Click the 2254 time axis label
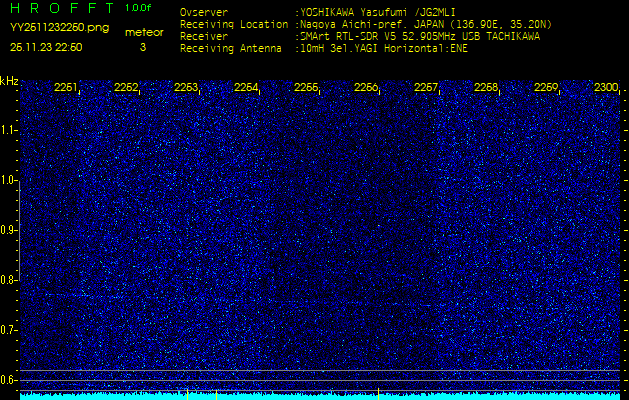629x400 pixels. click(246, 87)
